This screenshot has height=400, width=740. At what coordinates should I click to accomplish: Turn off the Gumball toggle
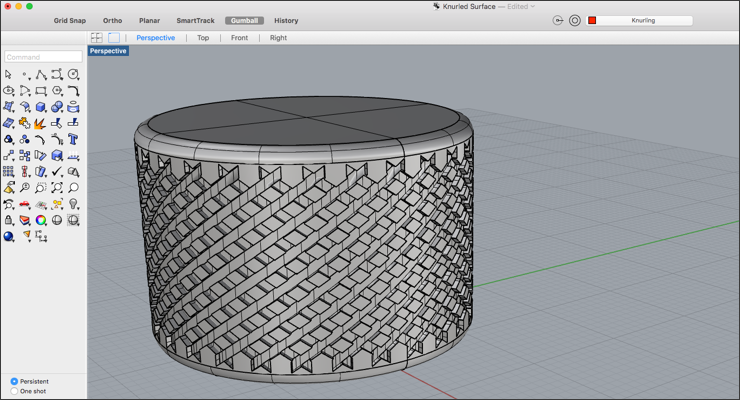pyautogui.click(x=244, y=21)
